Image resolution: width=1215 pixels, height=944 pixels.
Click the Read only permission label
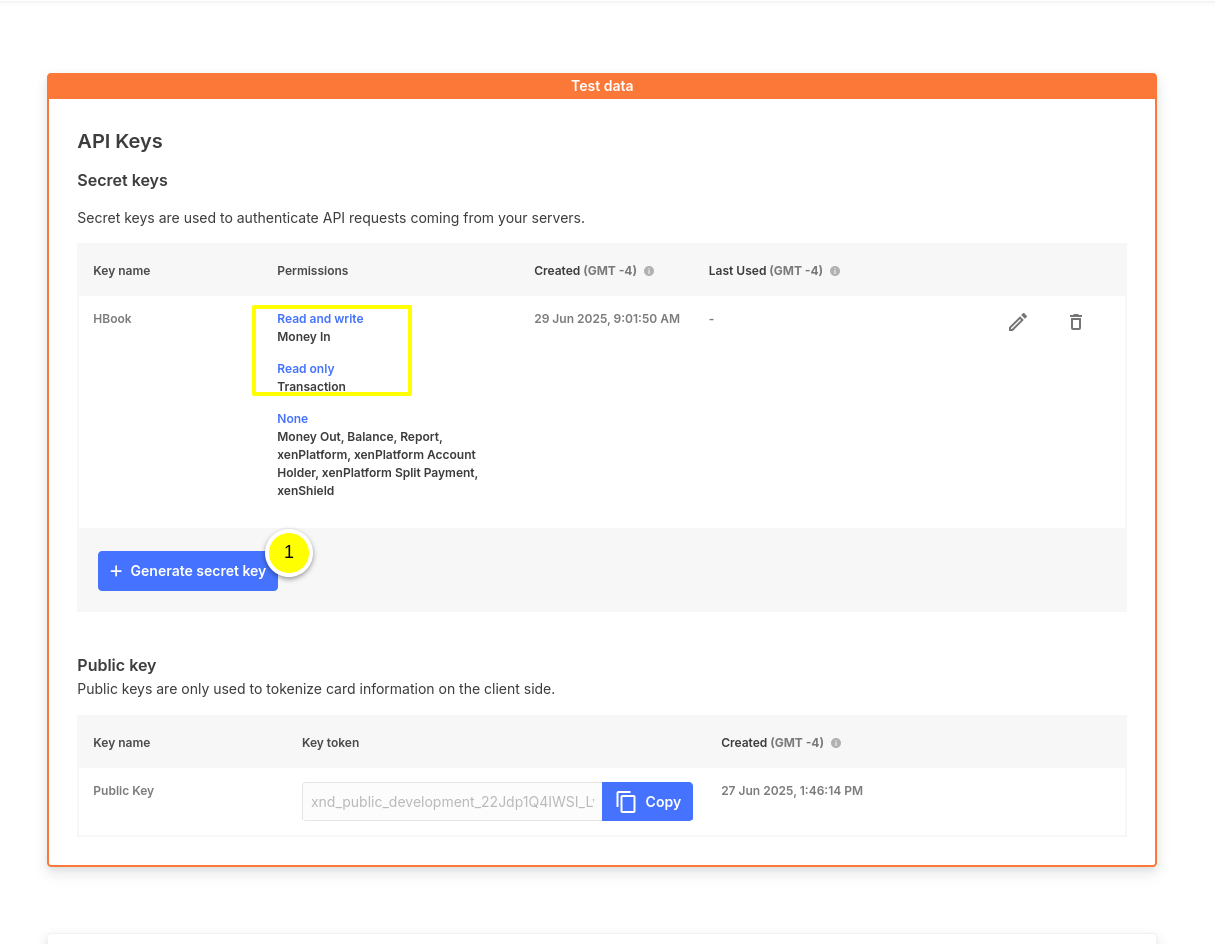click(305, 369)
